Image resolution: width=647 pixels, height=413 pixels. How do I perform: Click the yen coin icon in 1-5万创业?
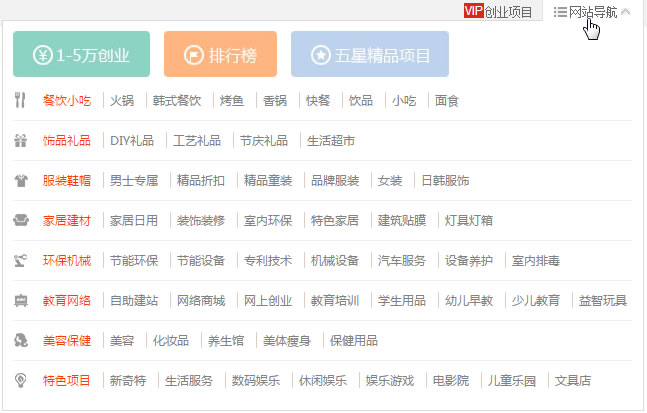pyautogui.click(x=43, y=55)
